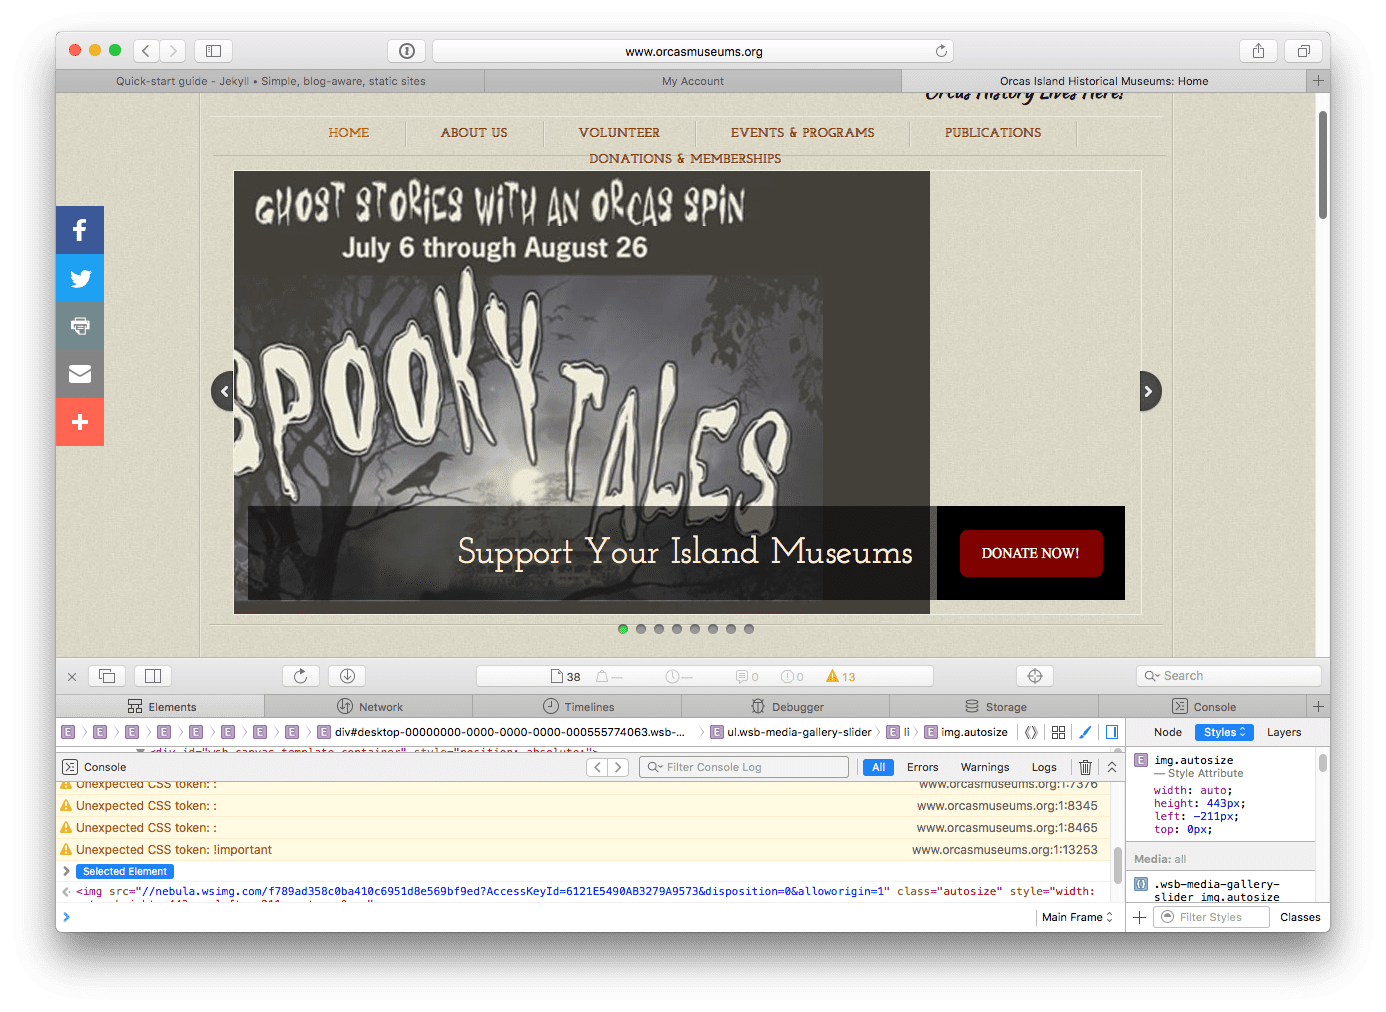Toggle paint flashing brush icon
Screen dimensions: 1386x1012
[1085, 732]
